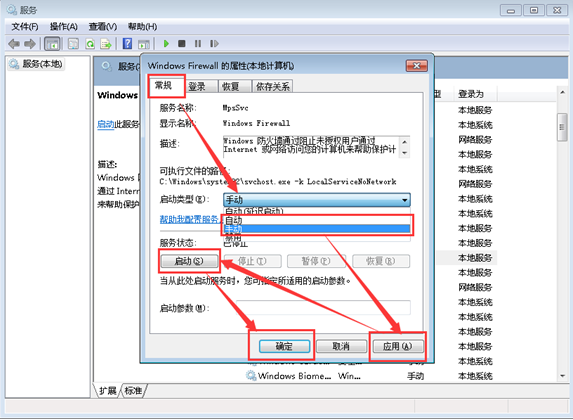573x420 pixels.
Task: Click the Back arrow in the toolbar
Action: click(14, 44)
